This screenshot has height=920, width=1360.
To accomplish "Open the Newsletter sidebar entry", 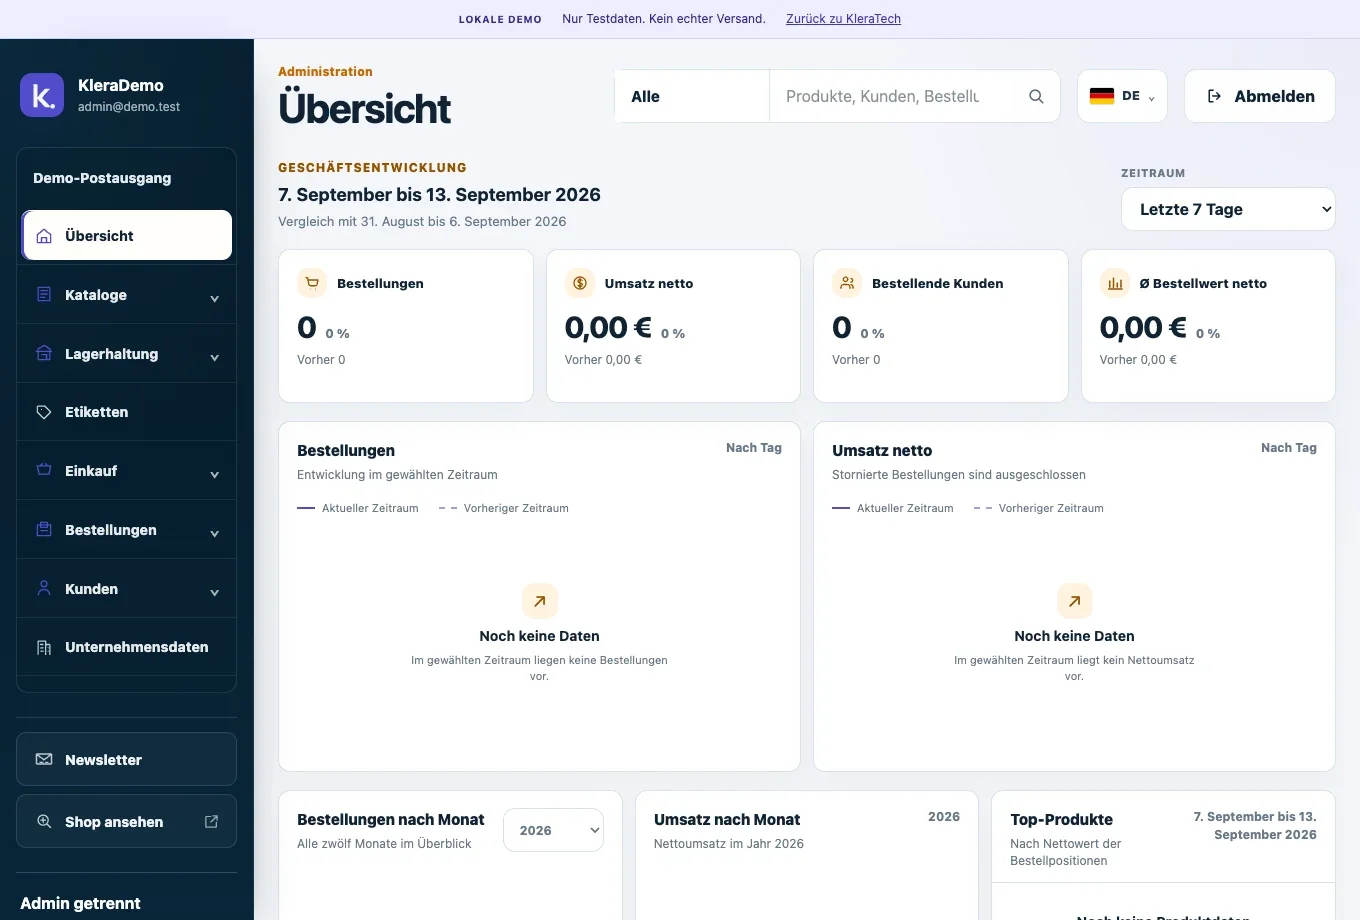I will (x=127, y=759).
